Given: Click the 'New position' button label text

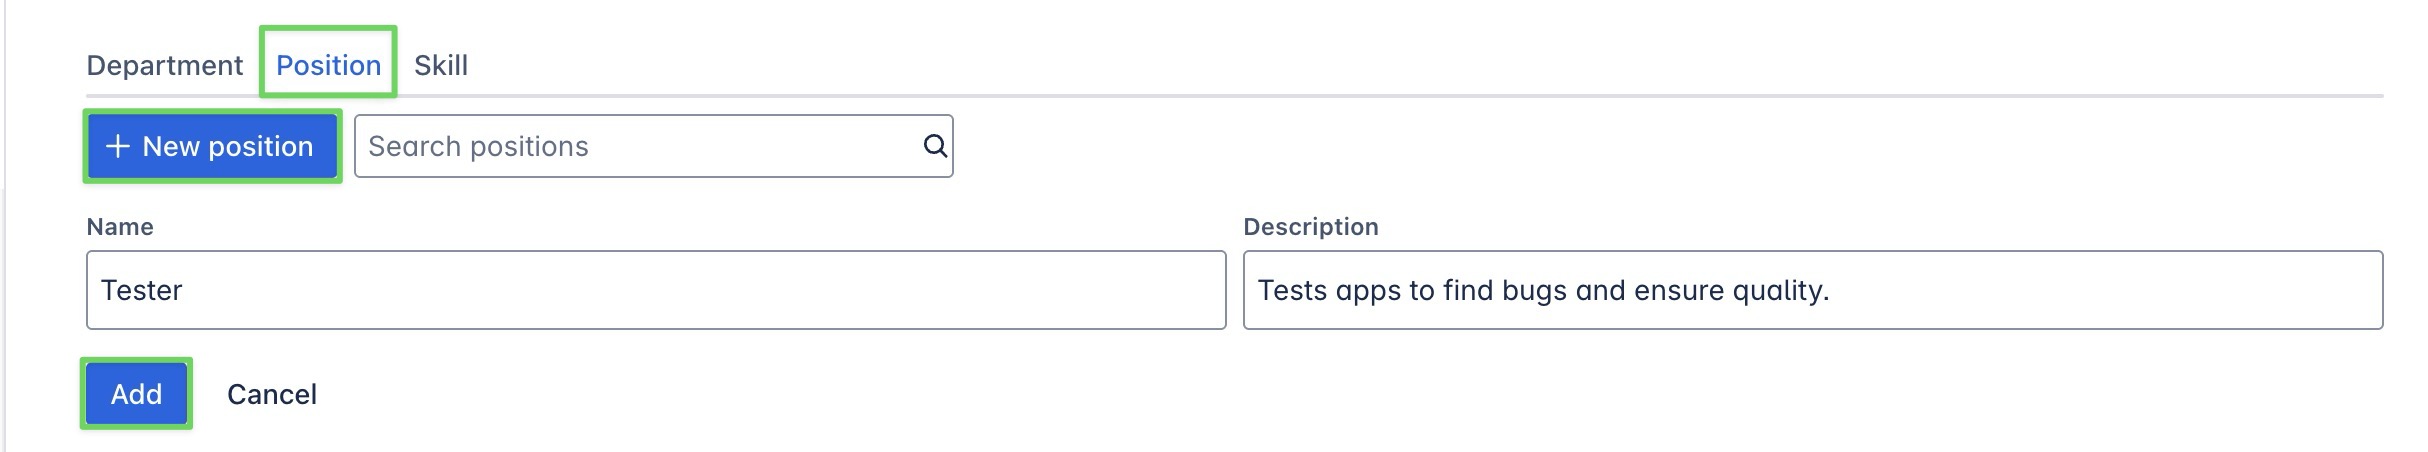Looking at the screenshot, I should pos(228,146).
